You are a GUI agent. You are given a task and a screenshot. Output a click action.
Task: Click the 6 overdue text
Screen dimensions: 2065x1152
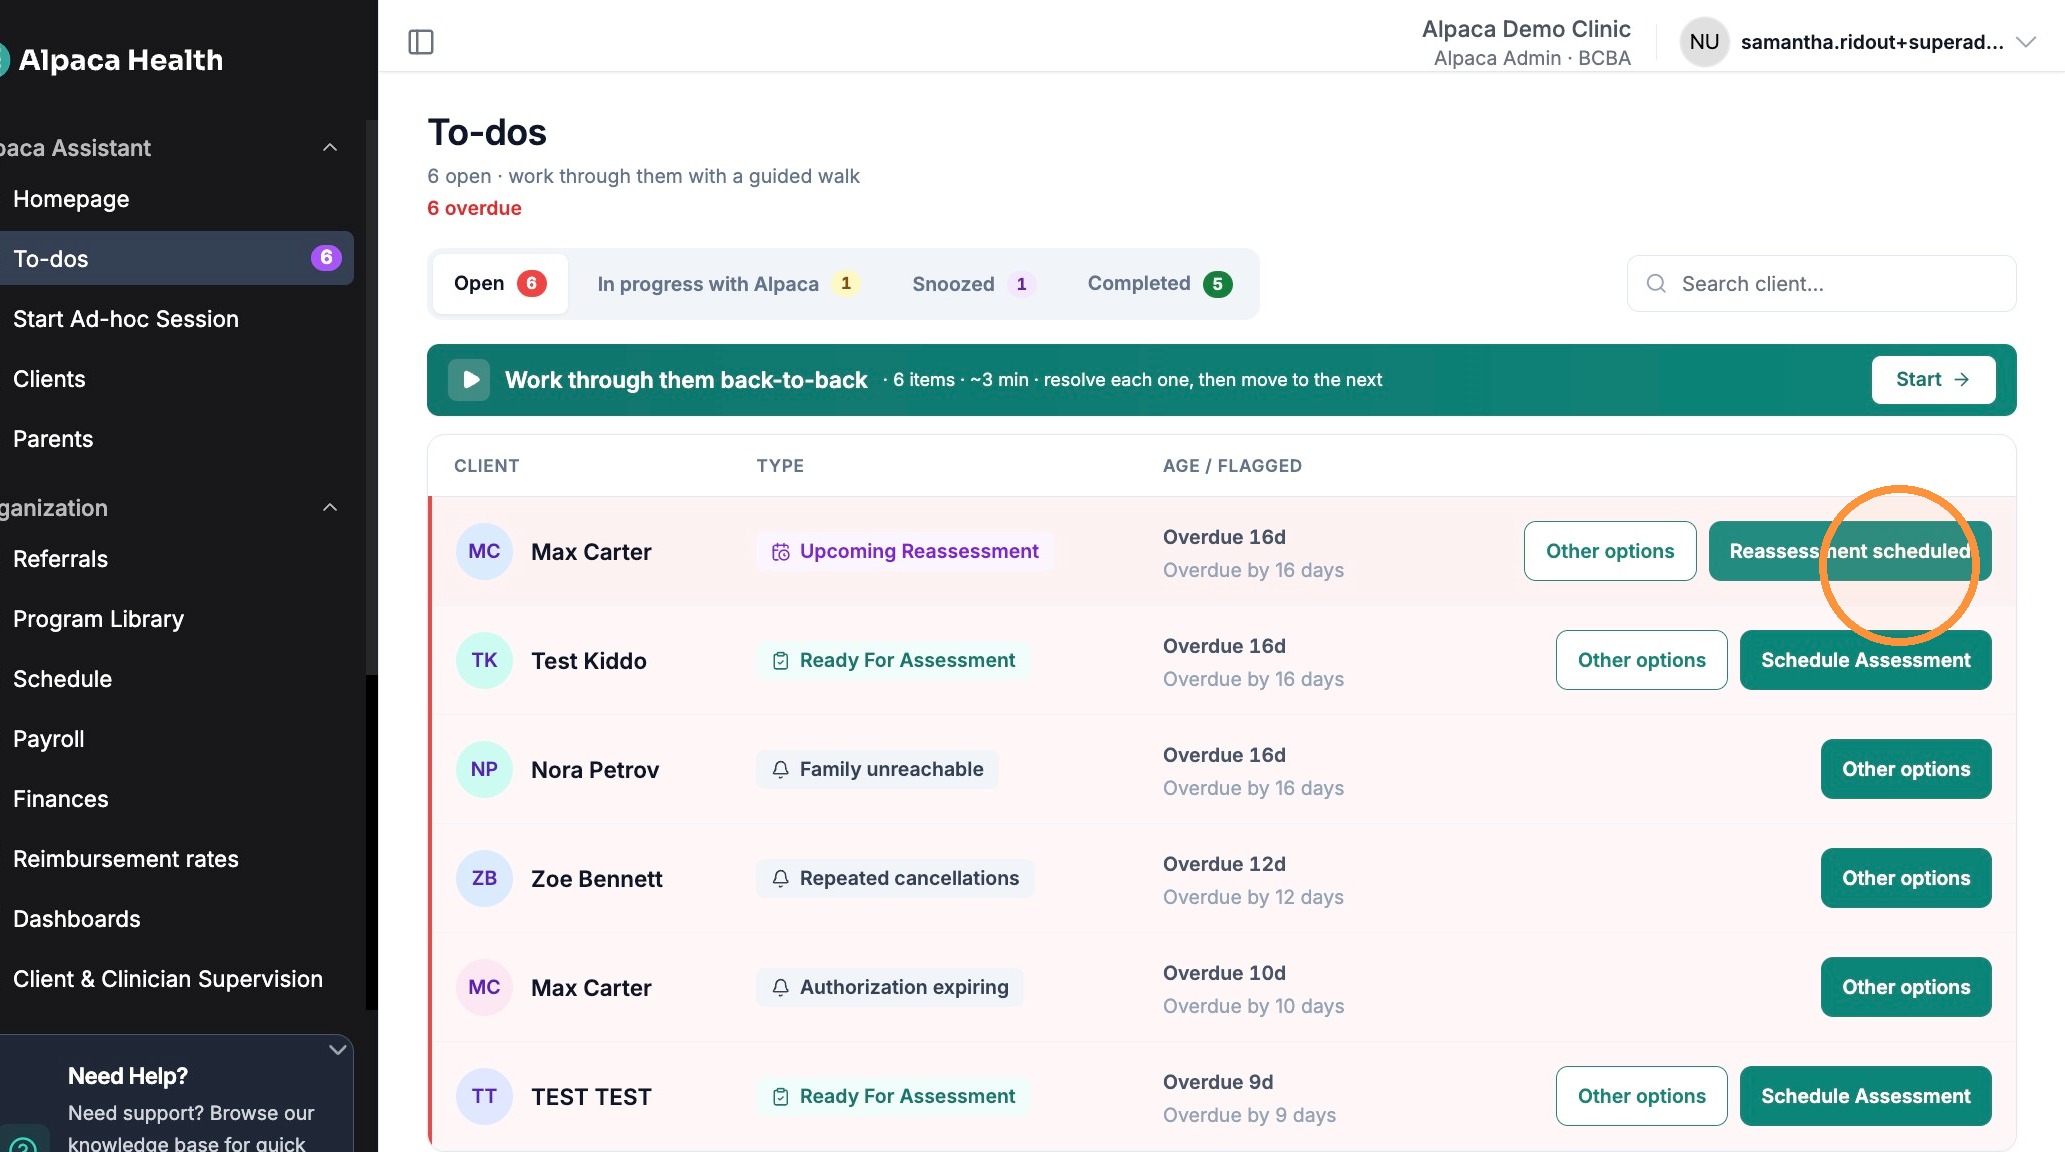click(x=474, y=208)
